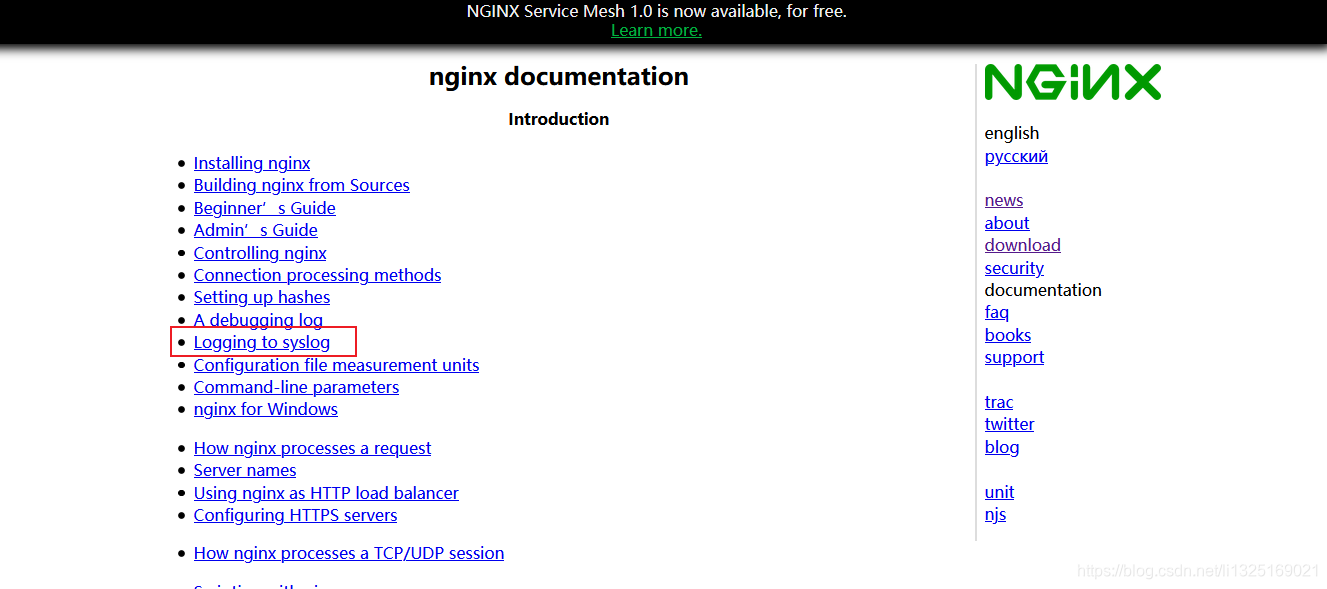Open How nginx processes a TCP/UDP session

349,553
